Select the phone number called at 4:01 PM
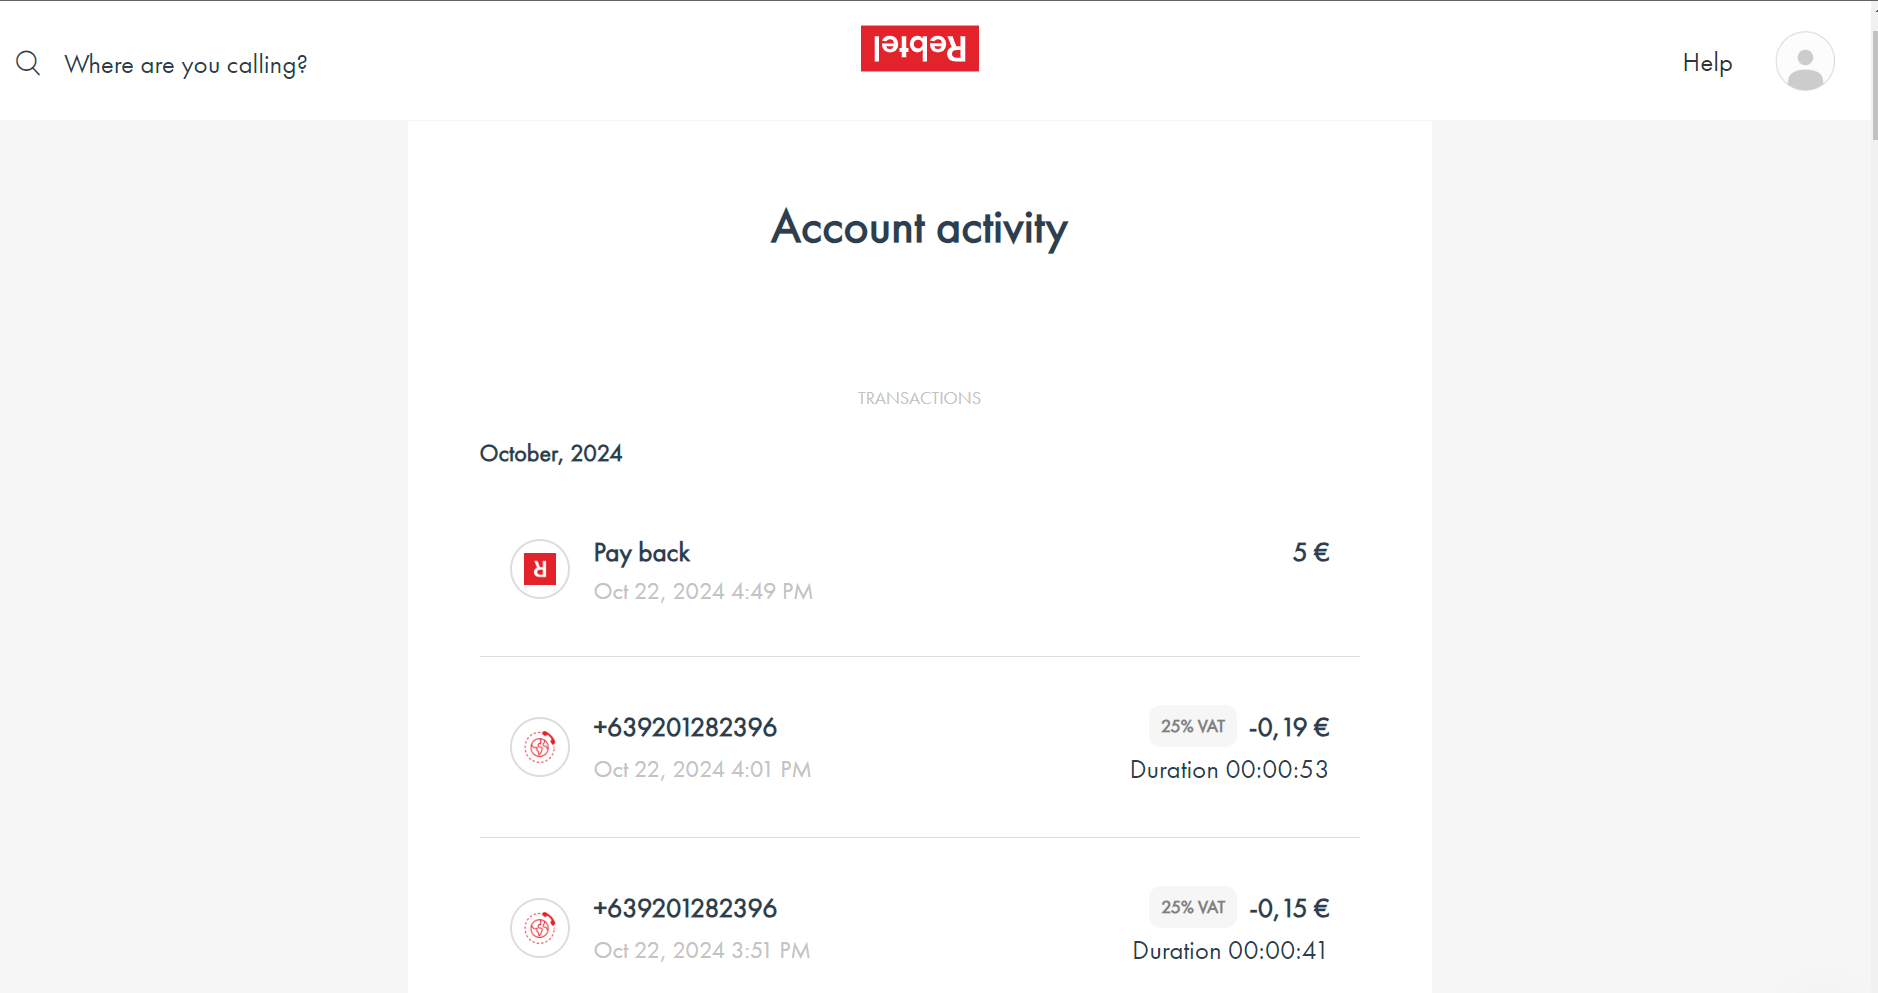The width and height of the screenshot is (1878, 993). point(685,728)
